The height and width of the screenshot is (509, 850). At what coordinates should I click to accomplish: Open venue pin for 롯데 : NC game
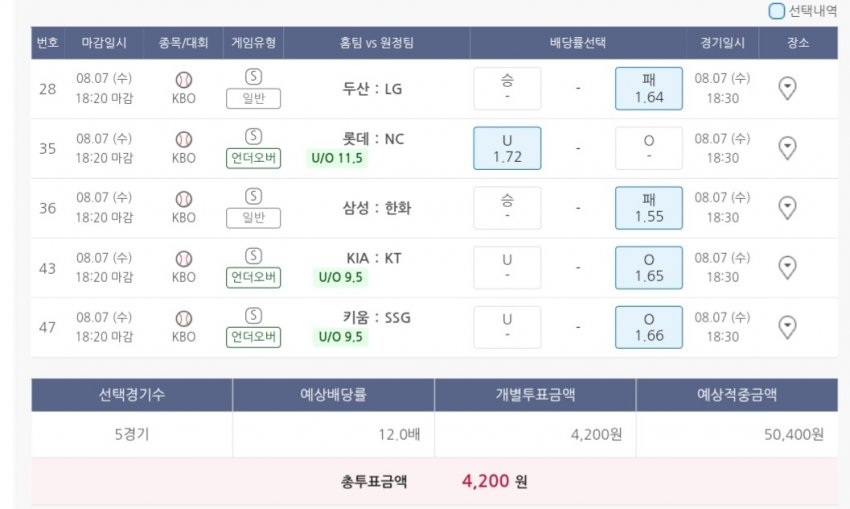click(x=787, y=149)
